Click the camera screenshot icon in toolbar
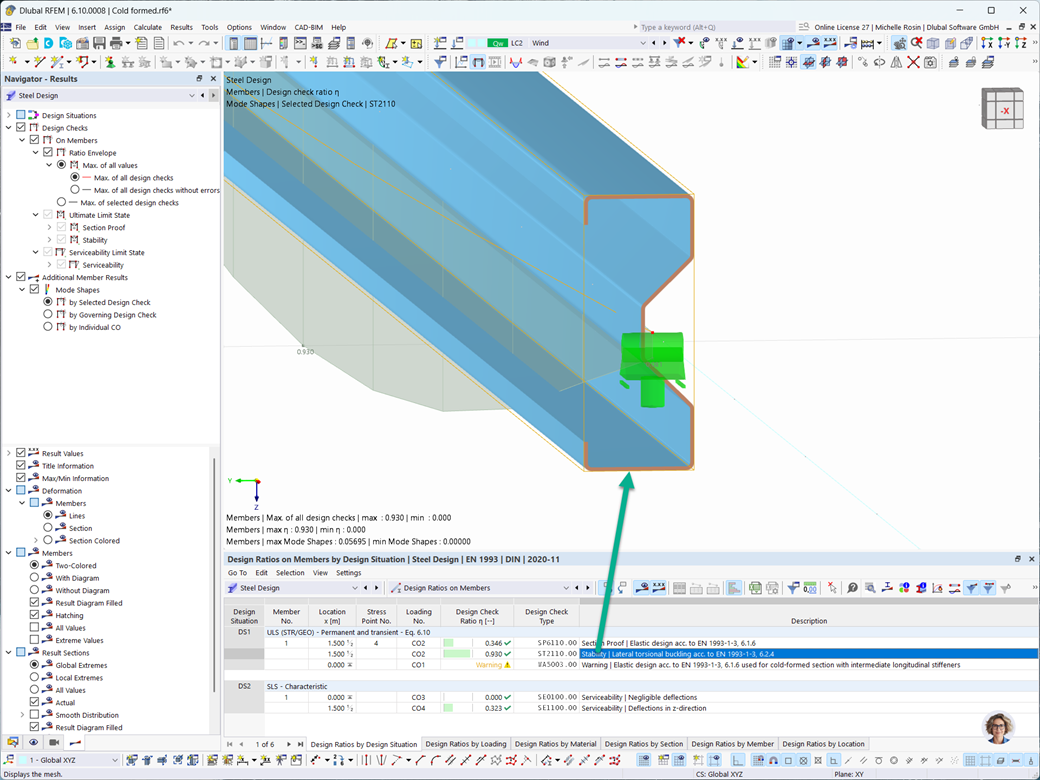The width and height of the screenshot is (1040, 780). pos(931,62)
